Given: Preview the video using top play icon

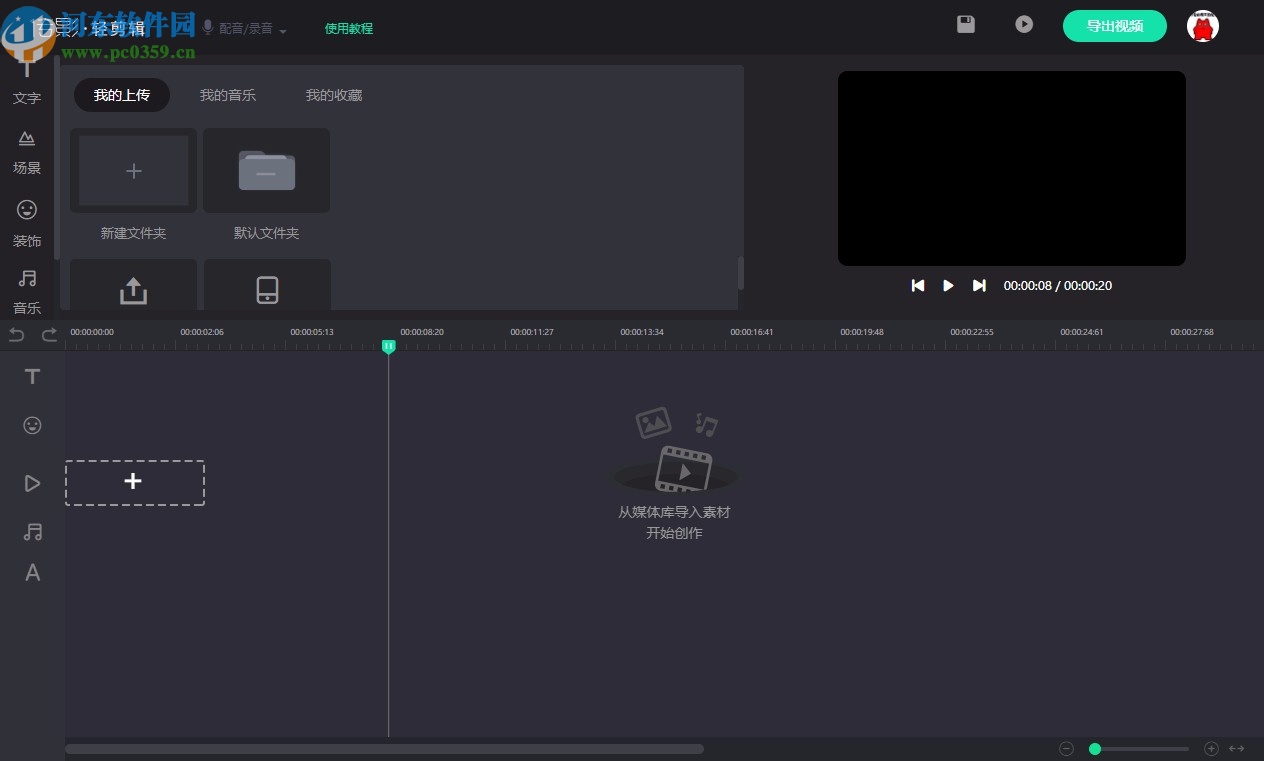Looking at the screenshot, I should 1024,24.
